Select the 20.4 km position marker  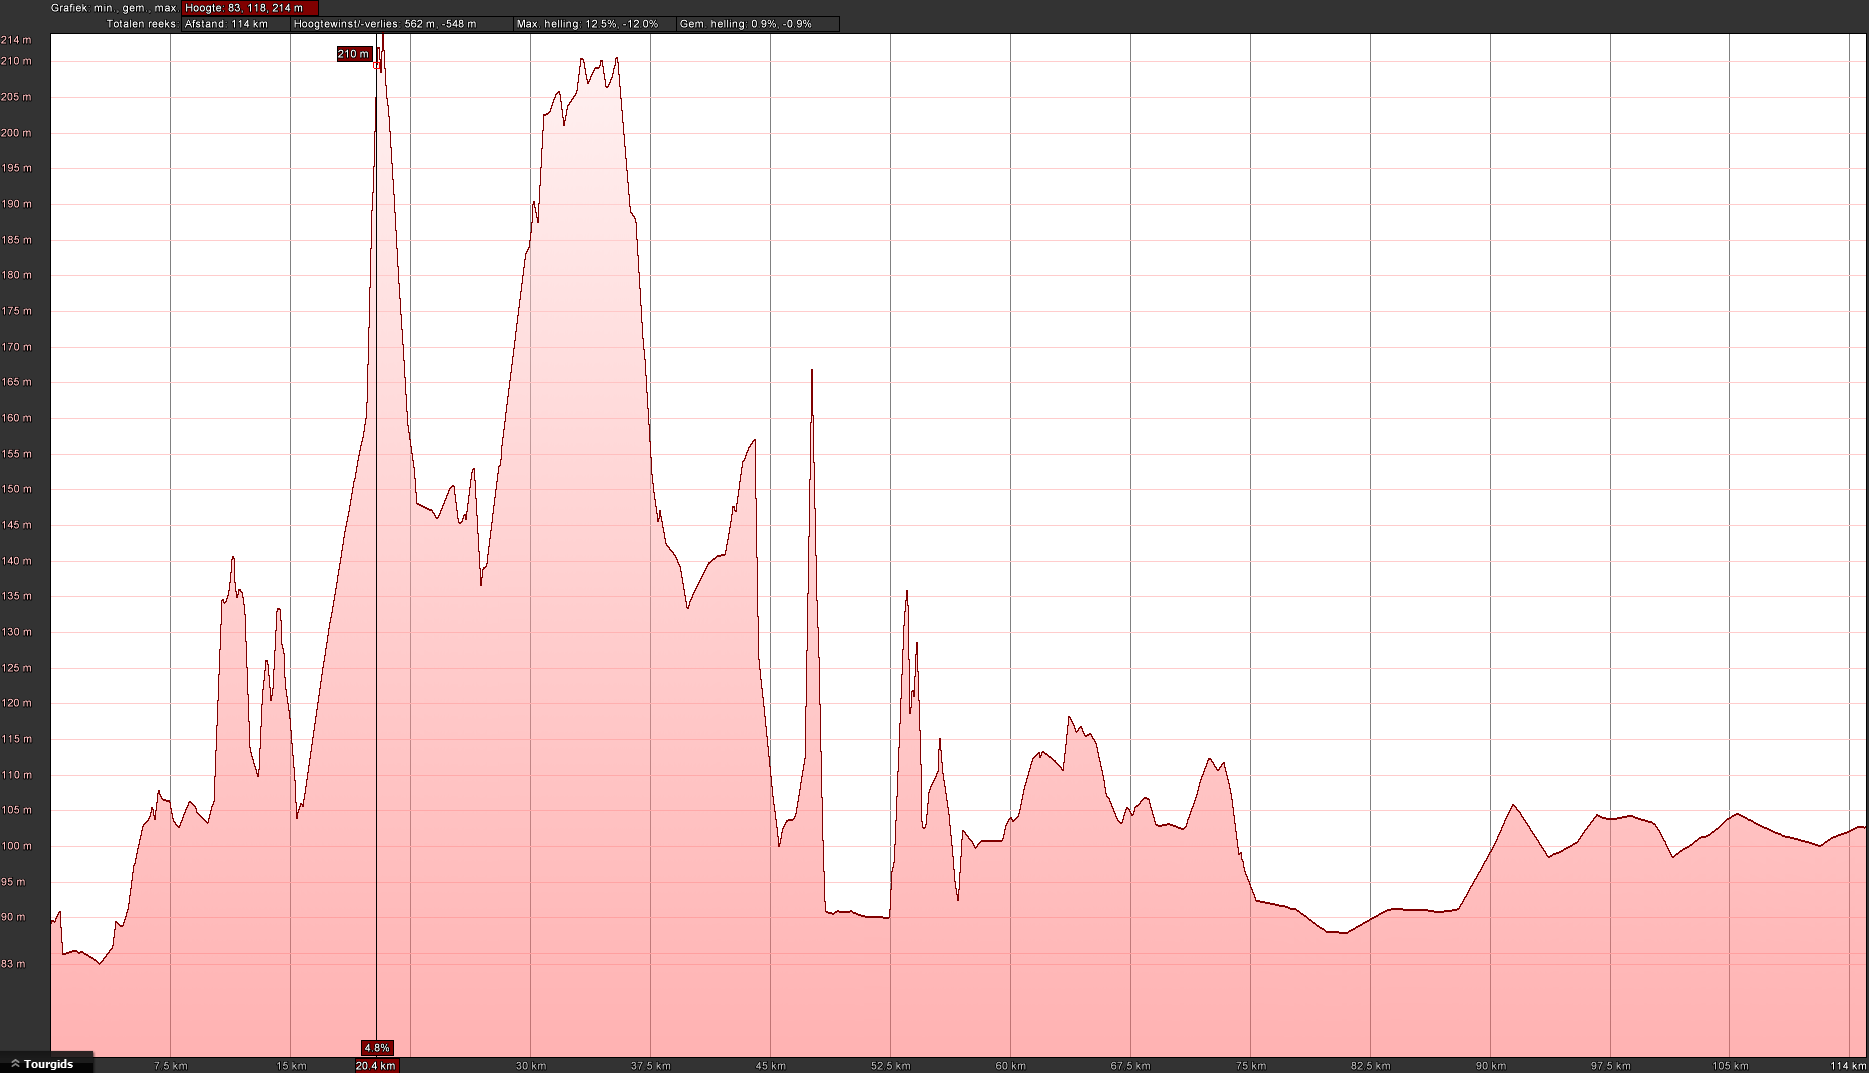pyautogui.click(x=376, y=1066)
